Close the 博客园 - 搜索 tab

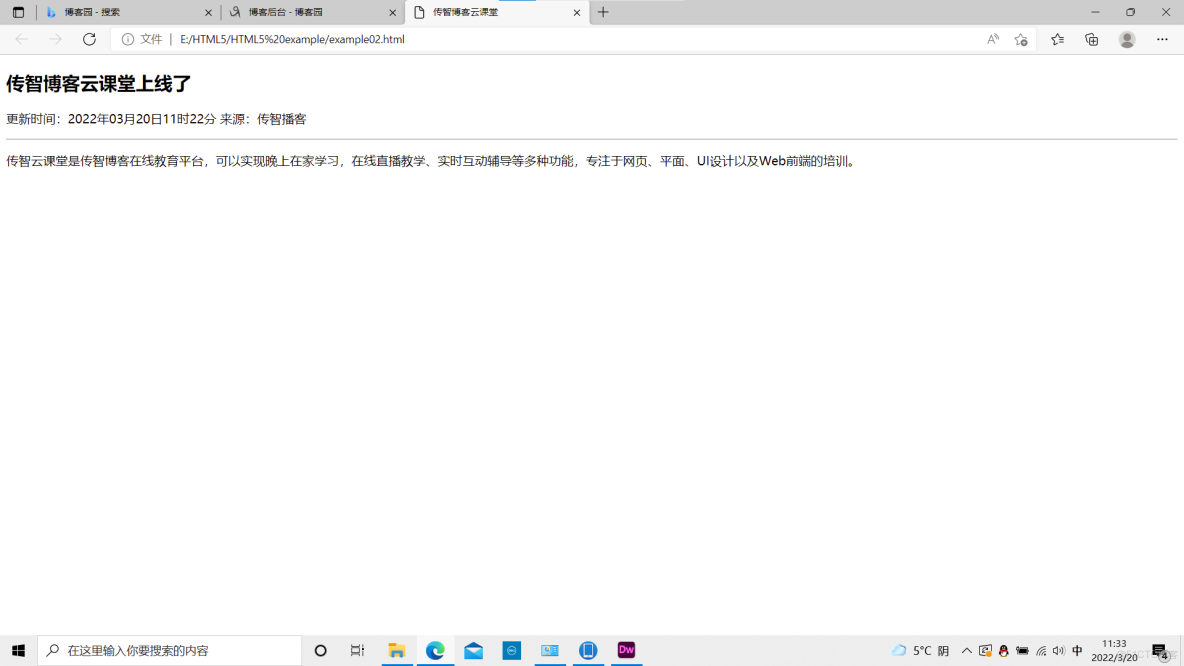pyautogui.click(x=208, y=12)
